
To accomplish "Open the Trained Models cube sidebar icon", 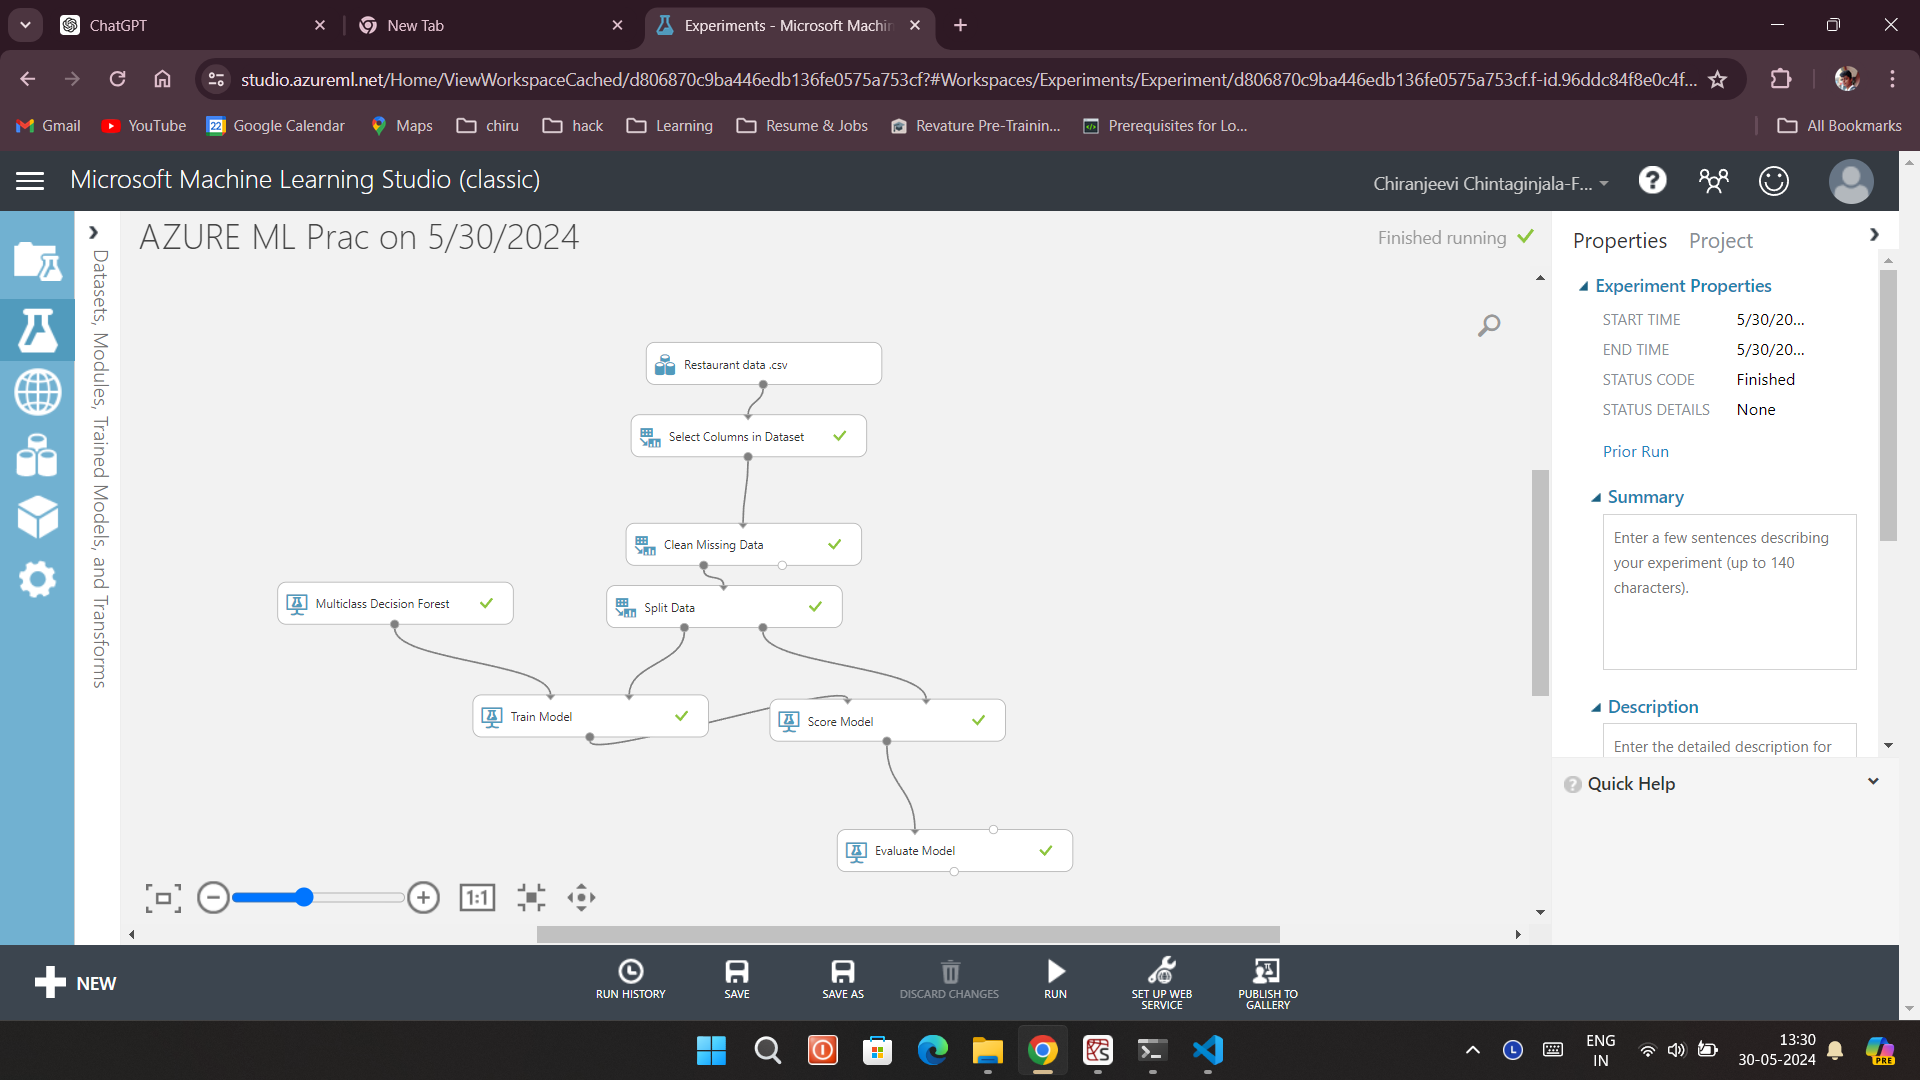I will point(37,517).
